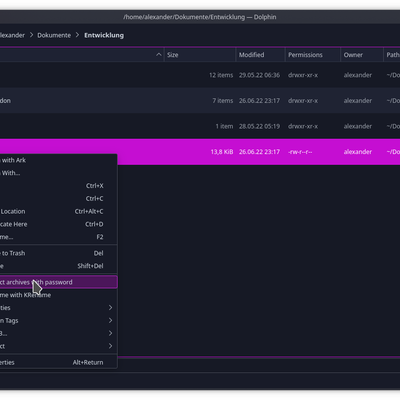Choose the entry with Shift+Del shortcut
400x400 pixels.
point(58,266)
